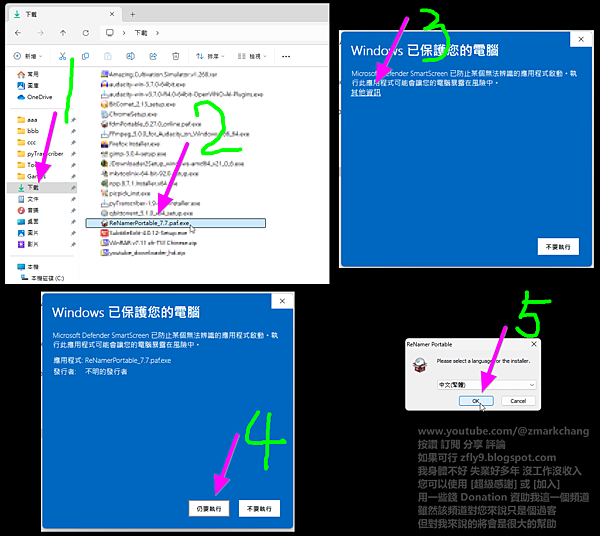Open the 排序 (Sort) dropdown

(x=210, y=56)
